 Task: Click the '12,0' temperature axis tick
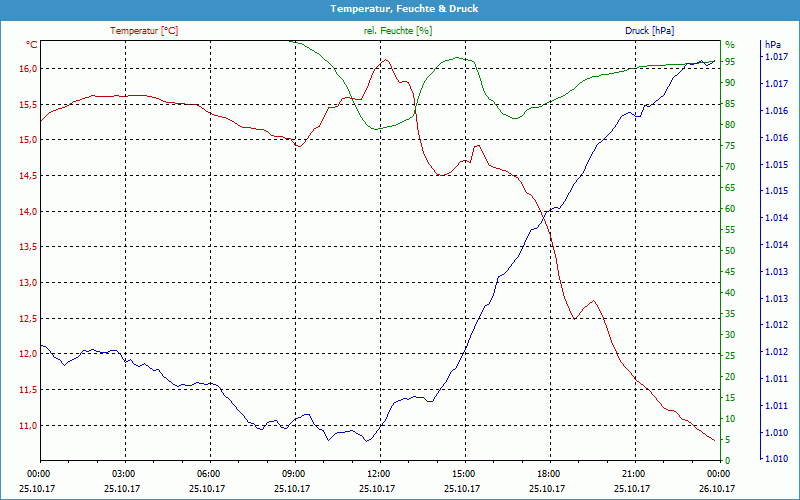[29, 354]
